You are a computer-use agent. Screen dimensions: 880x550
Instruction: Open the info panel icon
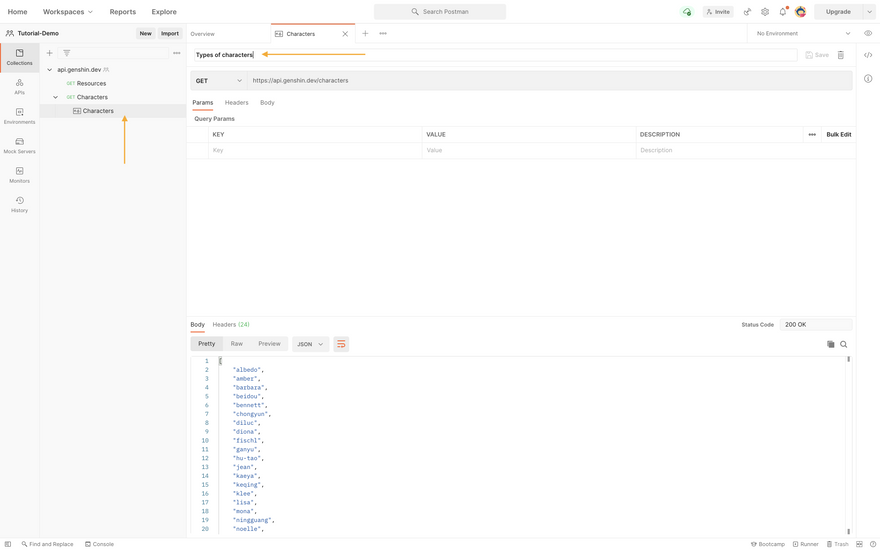point(868,79)
